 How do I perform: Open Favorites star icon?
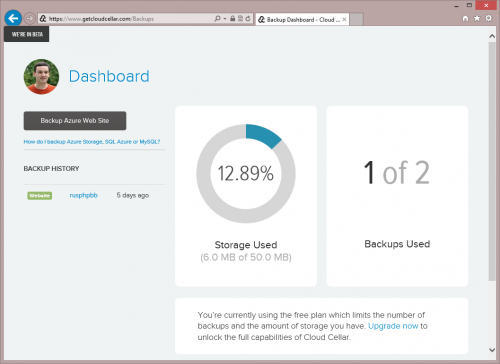tap(477, 18)
